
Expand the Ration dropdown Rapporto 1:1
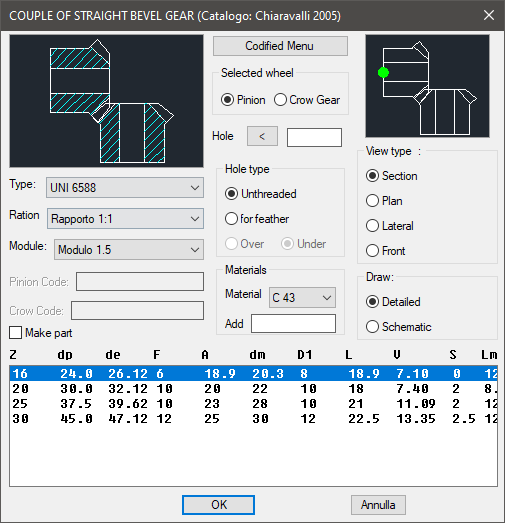pyautogui.click(x=125, y=219)
